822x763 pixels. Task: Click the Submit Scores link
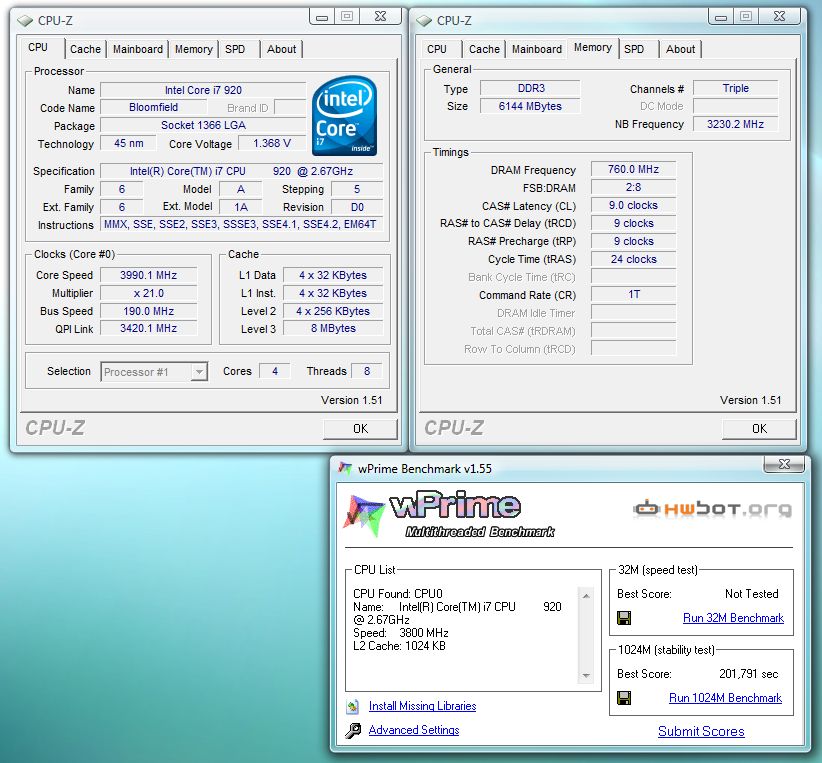[701, 732]
